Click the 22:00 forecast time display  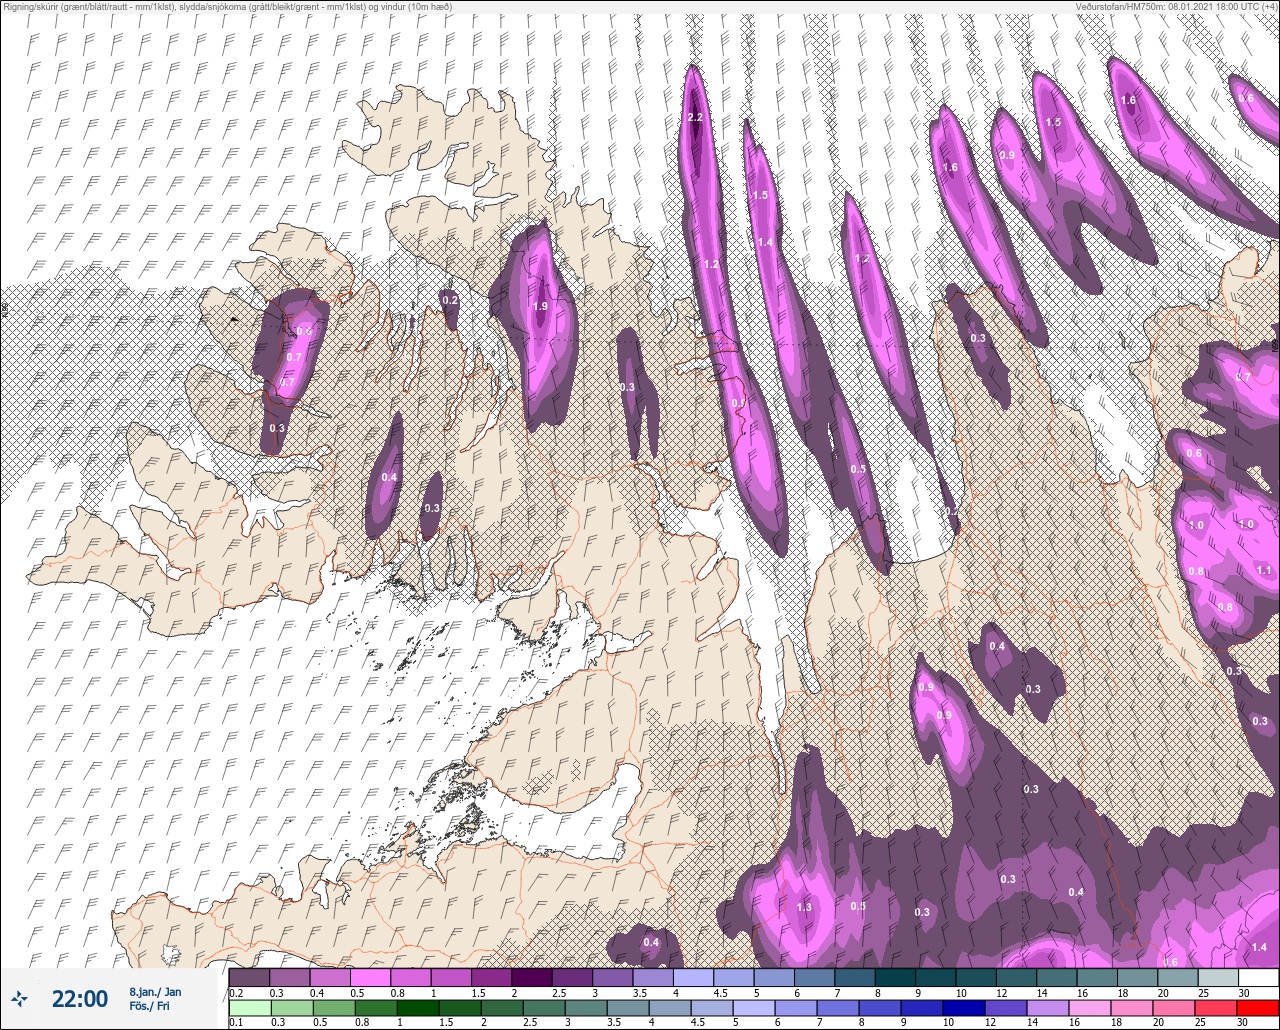[79, 999]
